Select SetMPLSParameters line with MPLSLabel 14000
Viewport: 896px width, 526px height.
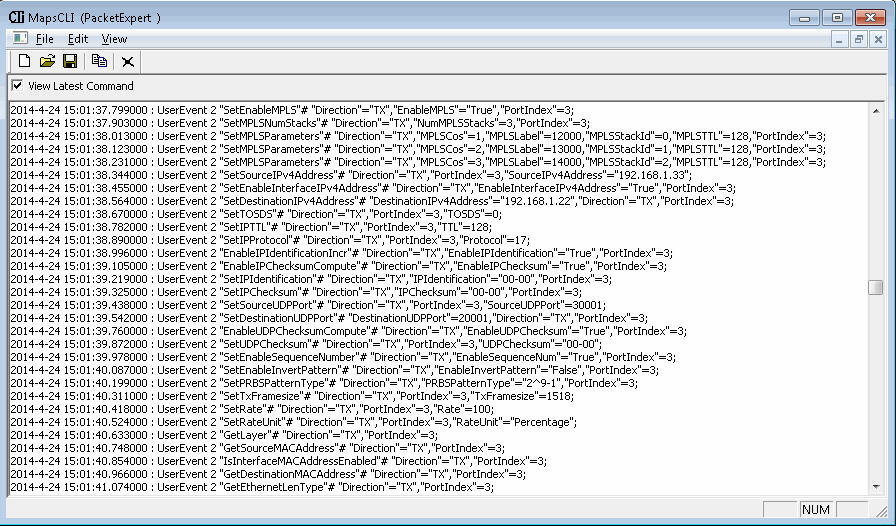(418, 162)
